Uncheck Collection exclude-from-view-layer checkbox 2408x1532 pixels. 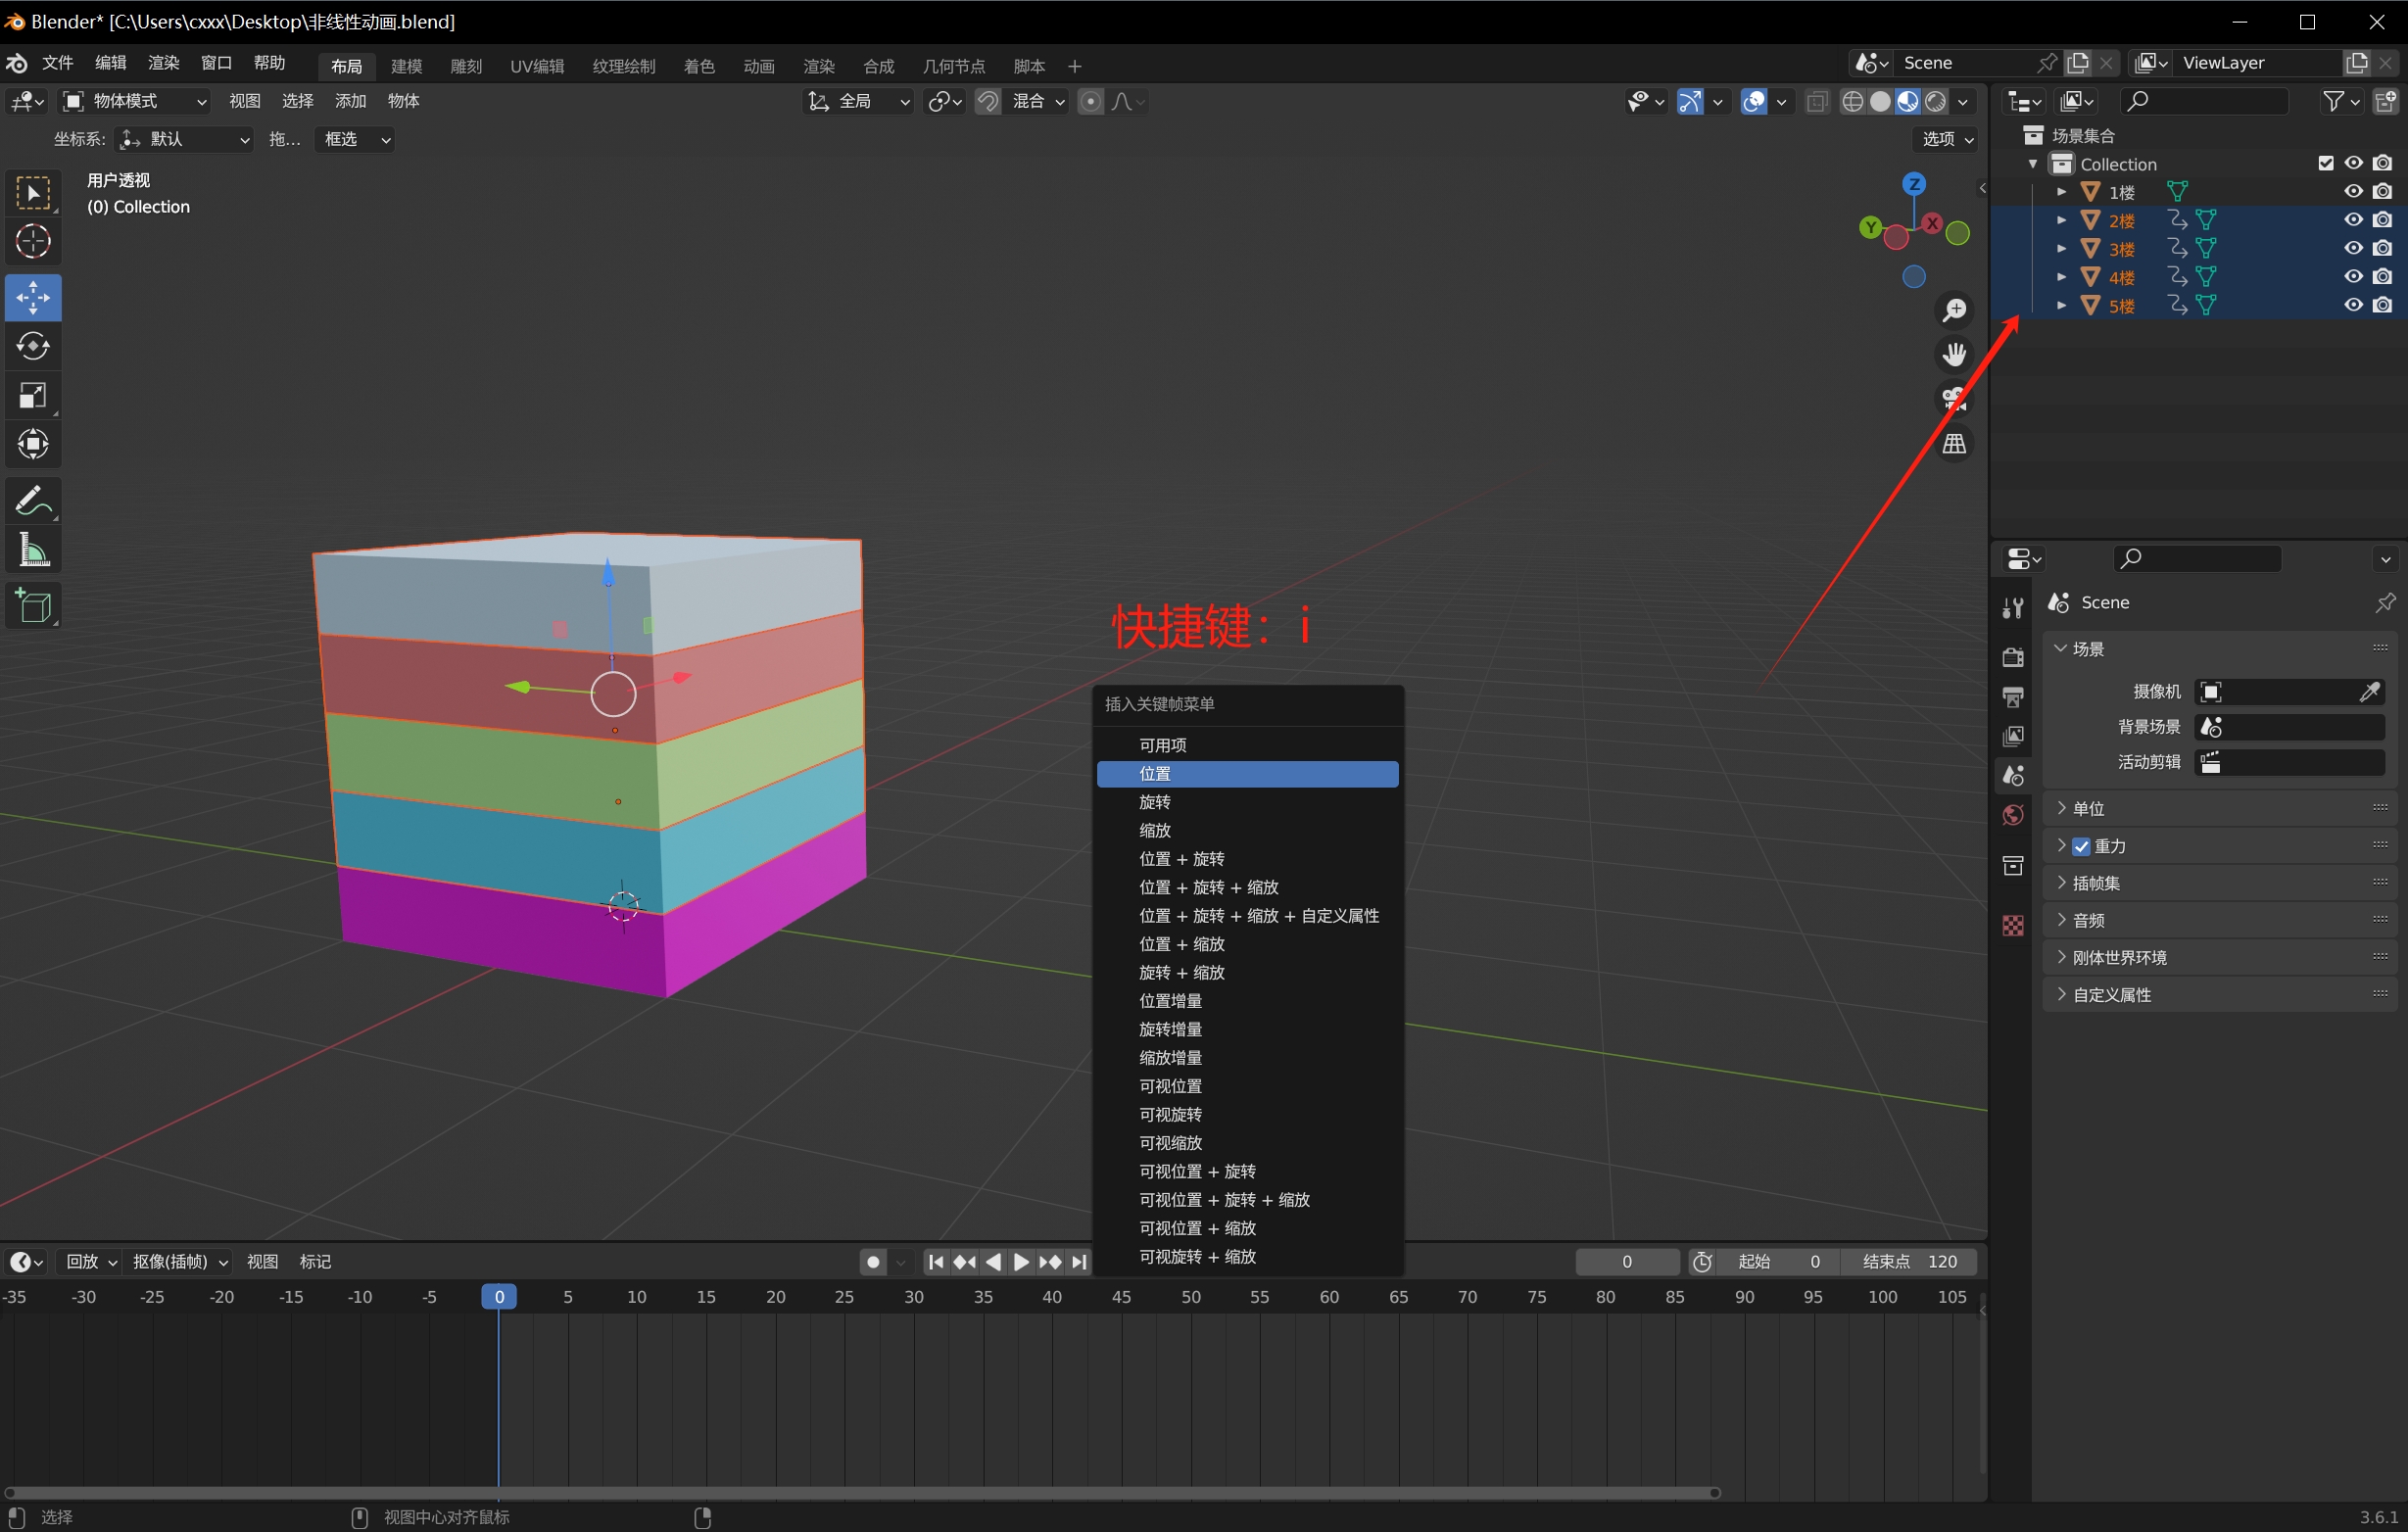[2325, 163]
